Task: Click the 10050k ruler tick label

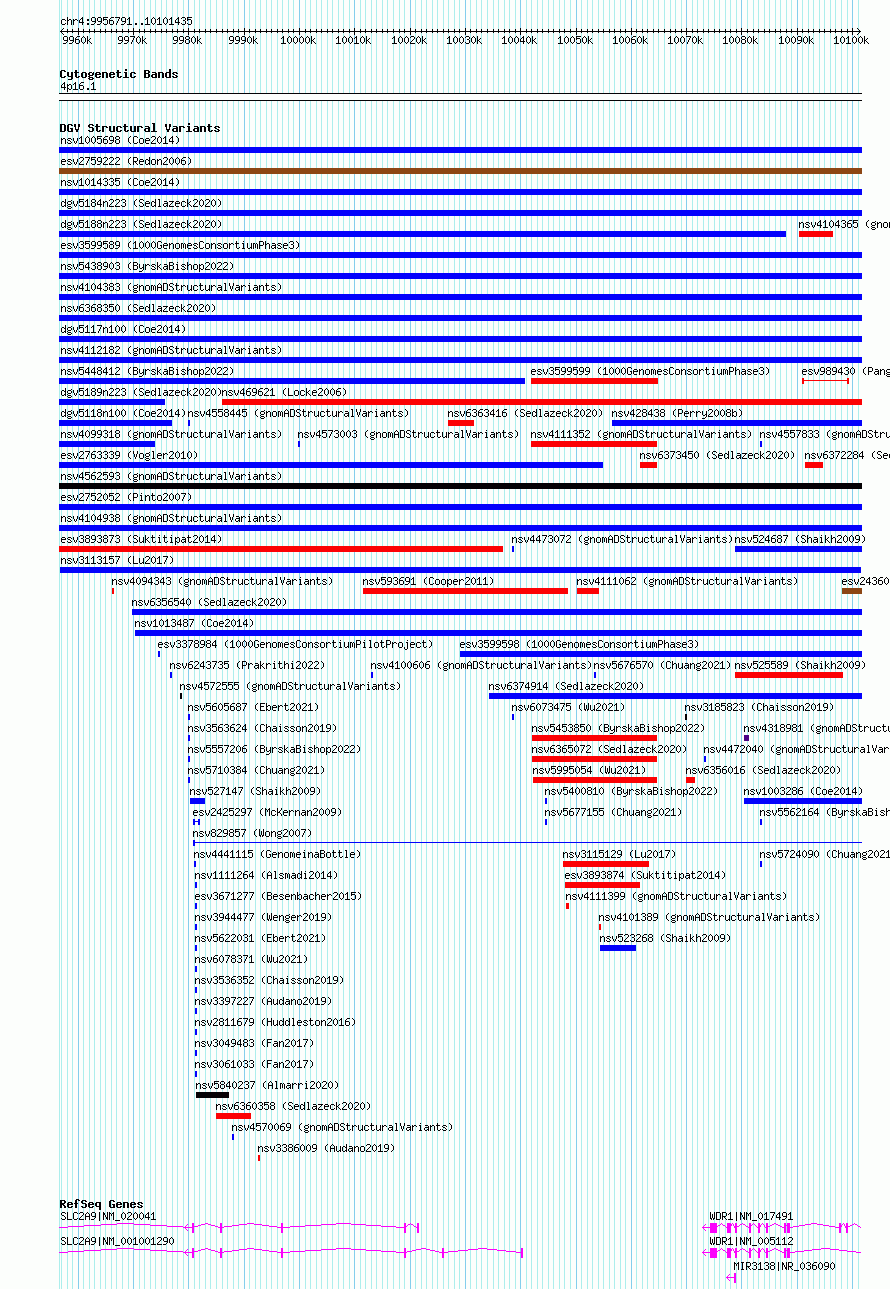Action: (x=574, y=41)
